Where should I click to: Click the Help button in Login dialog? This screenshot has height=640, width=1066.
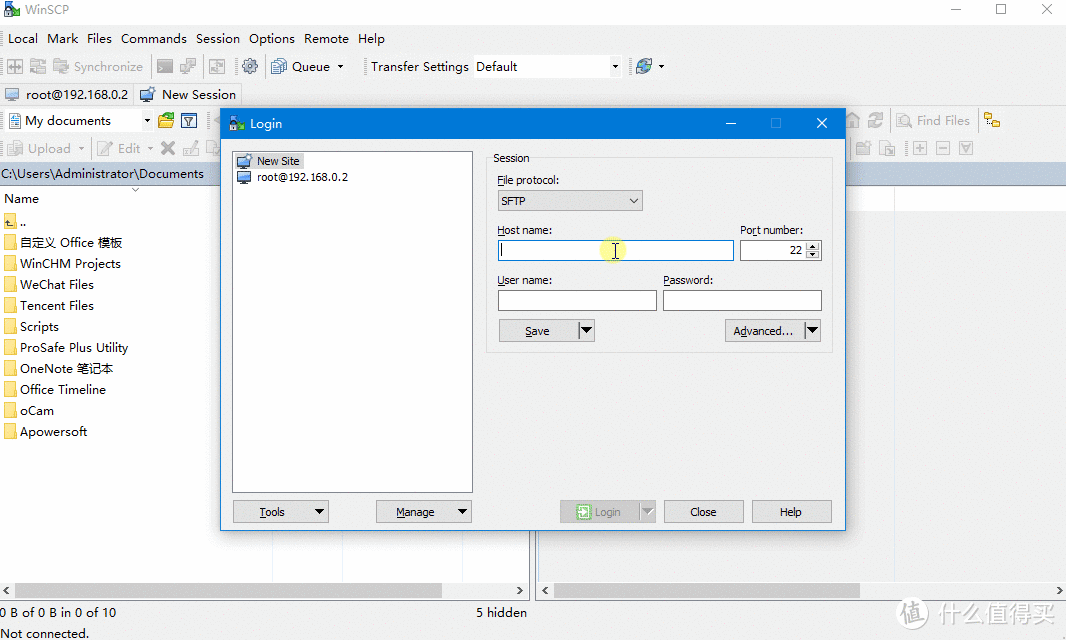click(791, 511)
